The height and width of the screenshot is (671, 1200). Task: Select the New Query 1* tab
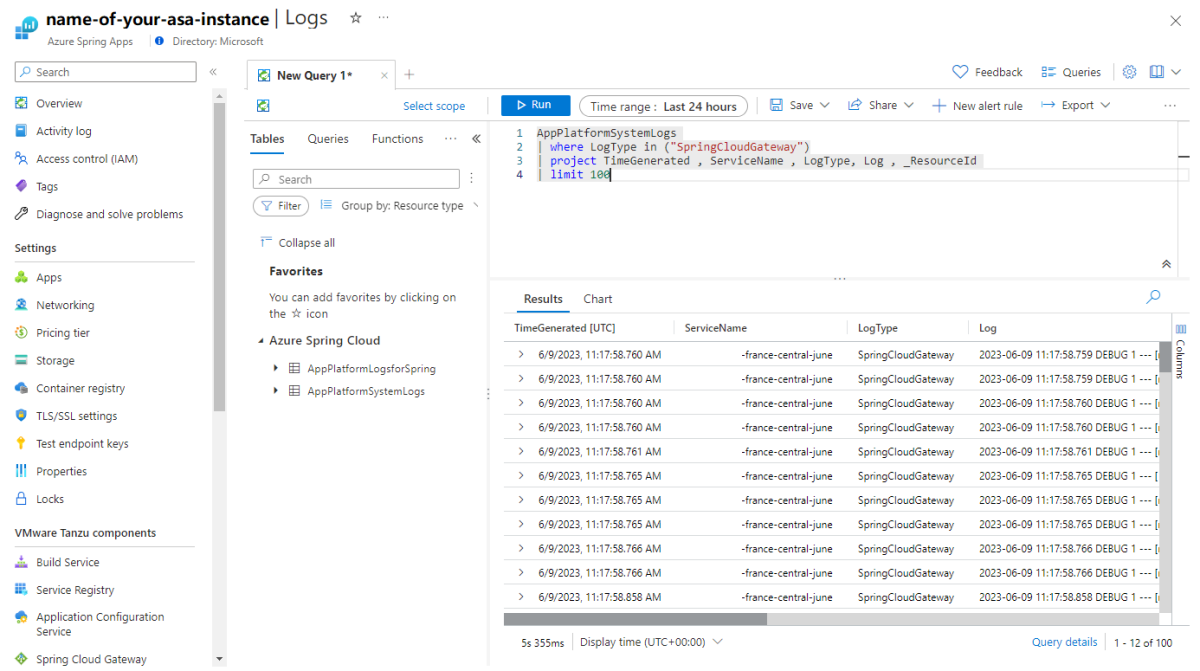[x=314, y=75]
